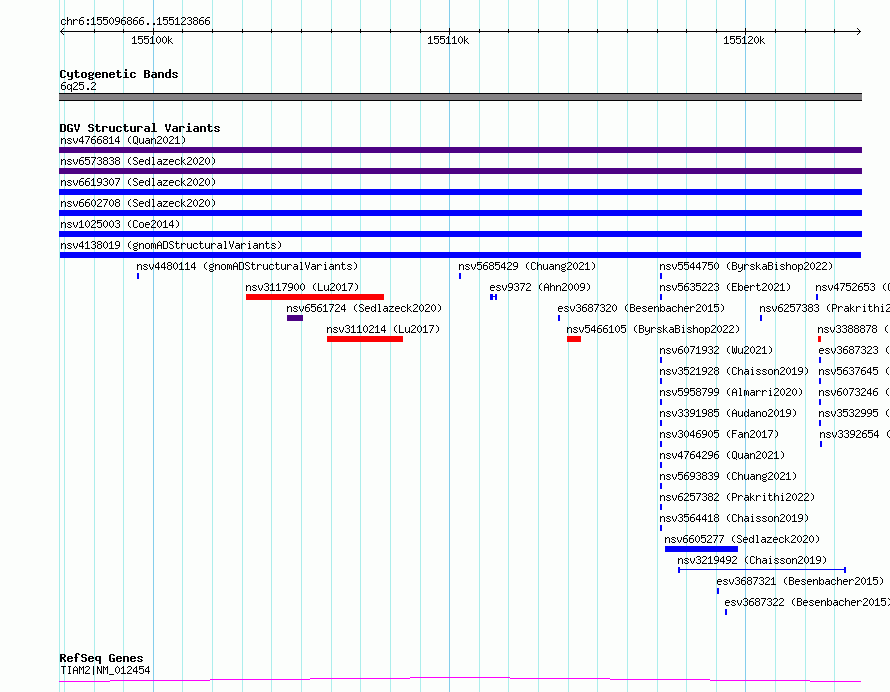
Task: Select the nsv6257383 (Prakrithi2 label
Action: [825, 308]
